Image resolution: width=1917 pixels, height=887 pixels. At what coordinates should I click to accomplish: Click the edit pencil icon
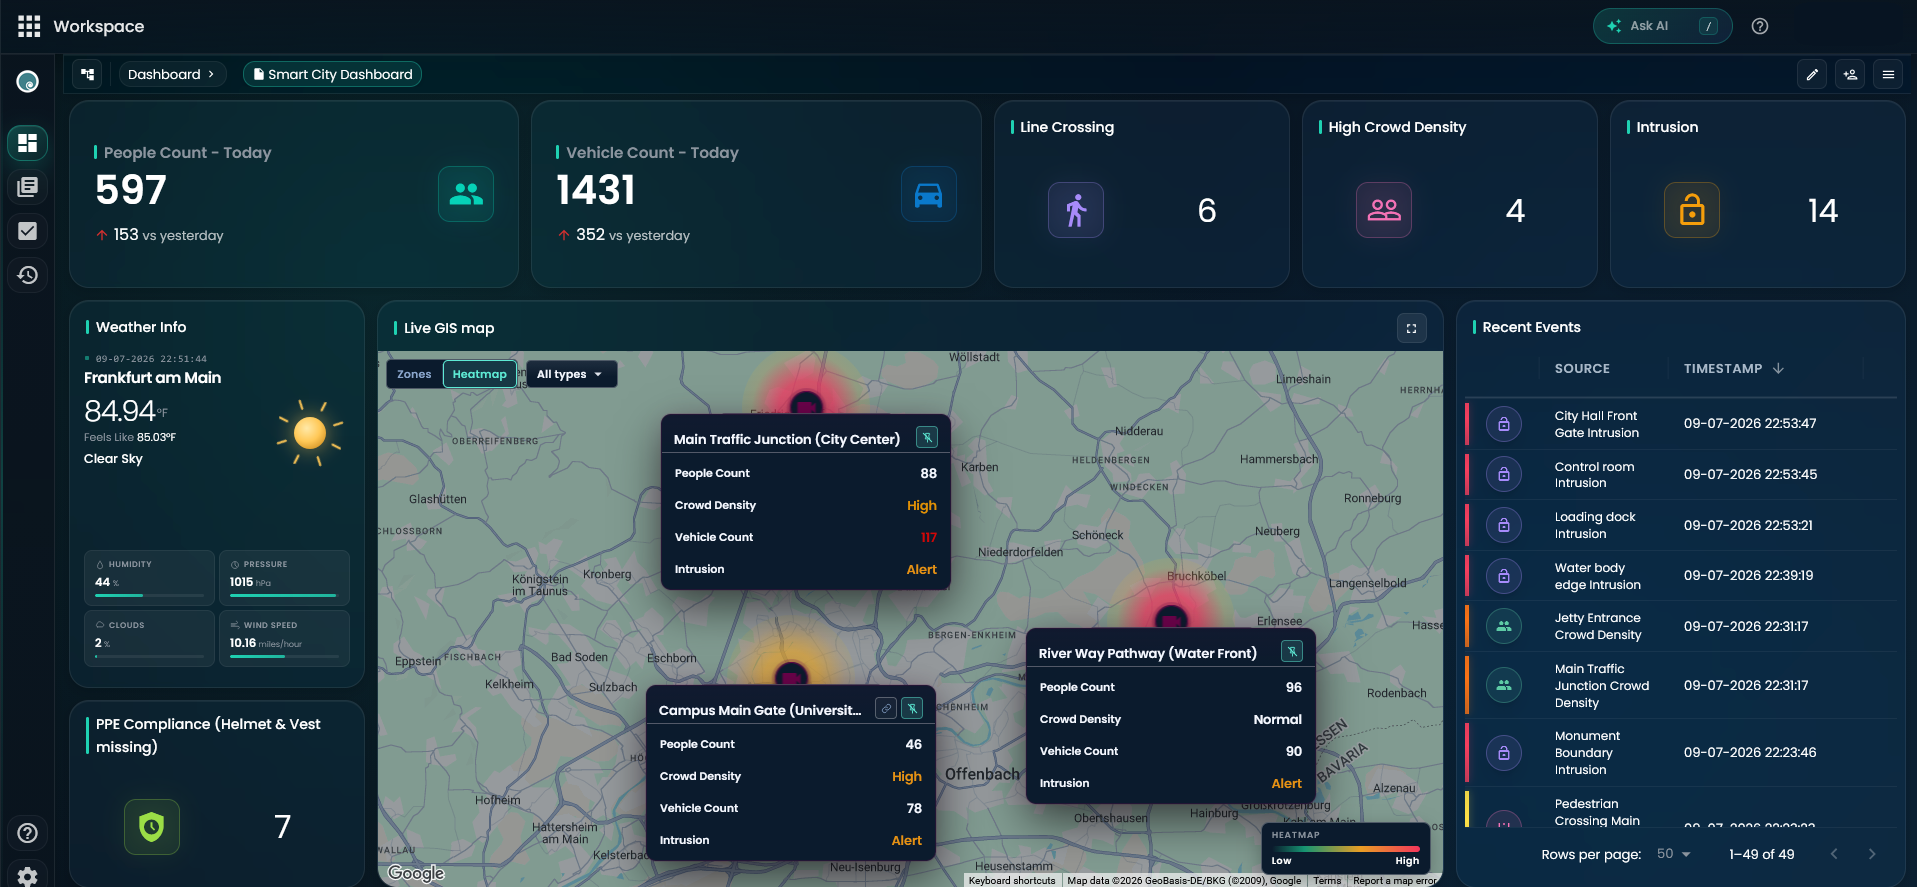1812,74
